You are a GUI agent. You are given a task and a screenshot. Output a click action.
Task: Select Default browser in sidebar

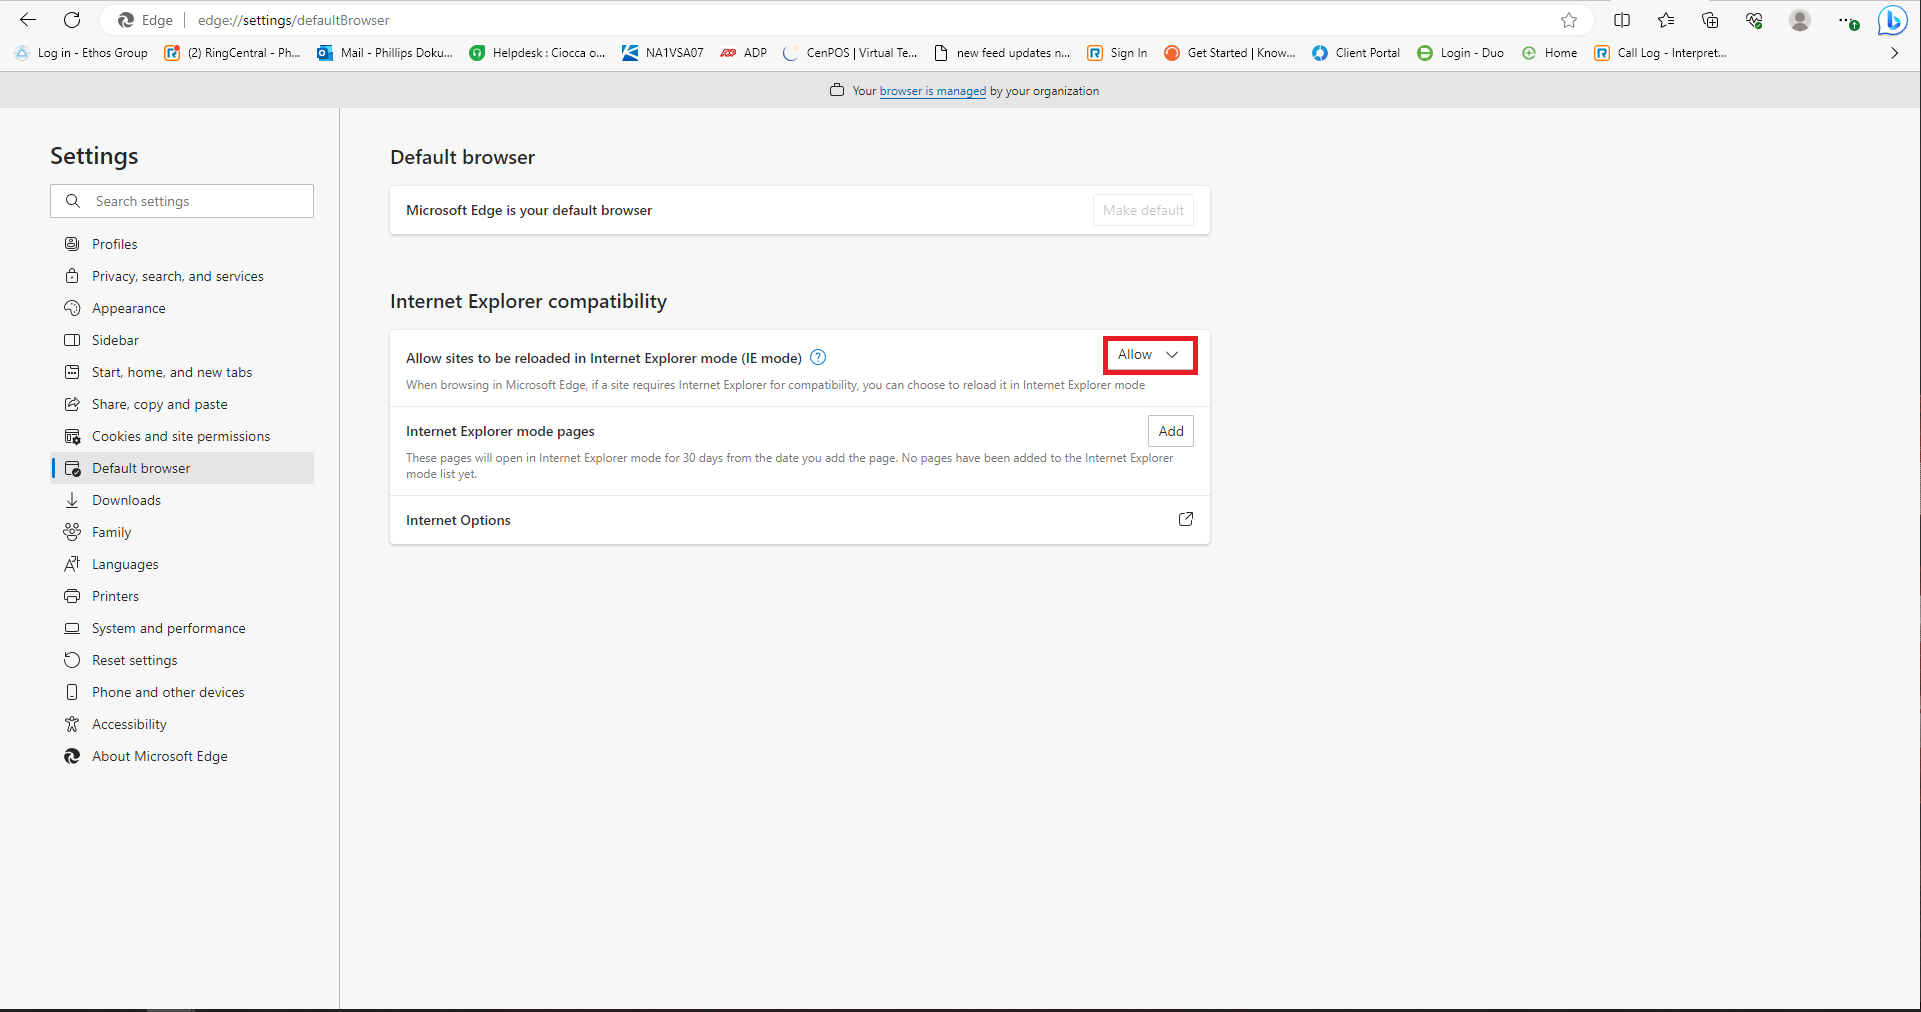tap(182, 468)
